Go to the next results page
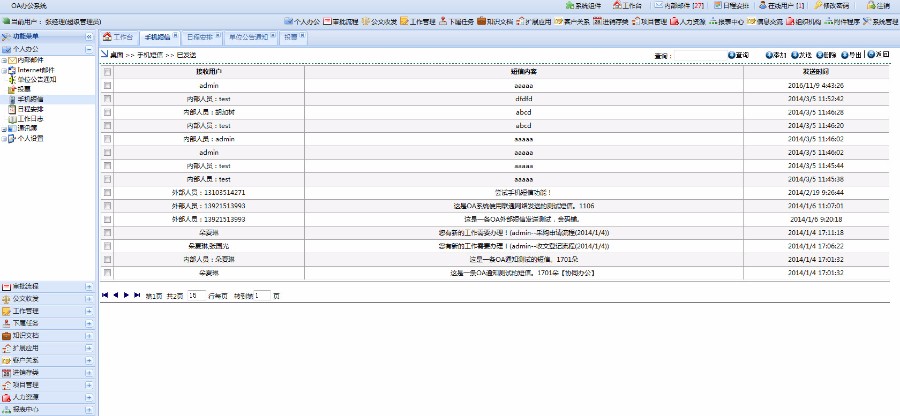The width and height of the screenshot is (900, 416). coord(126,295)
